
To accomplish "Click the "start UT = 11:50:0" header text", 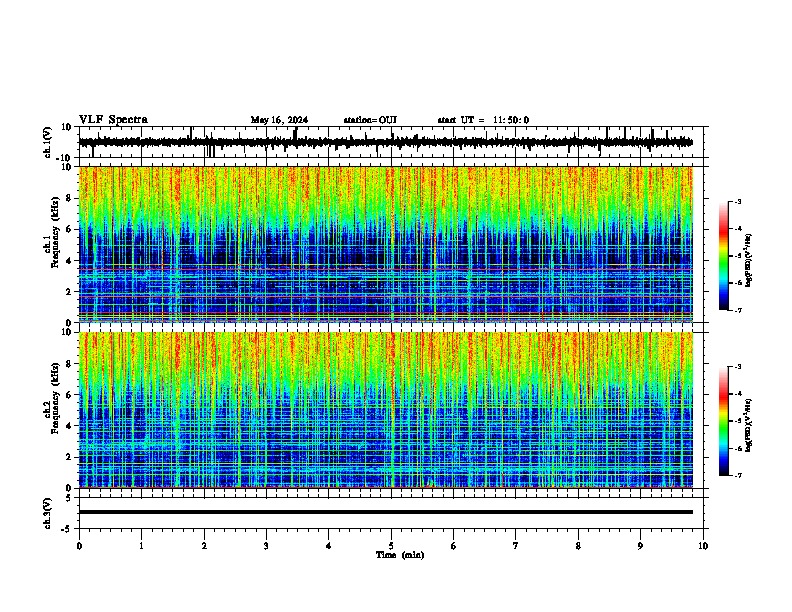I will pyautogui.click(x=483, y=120).
